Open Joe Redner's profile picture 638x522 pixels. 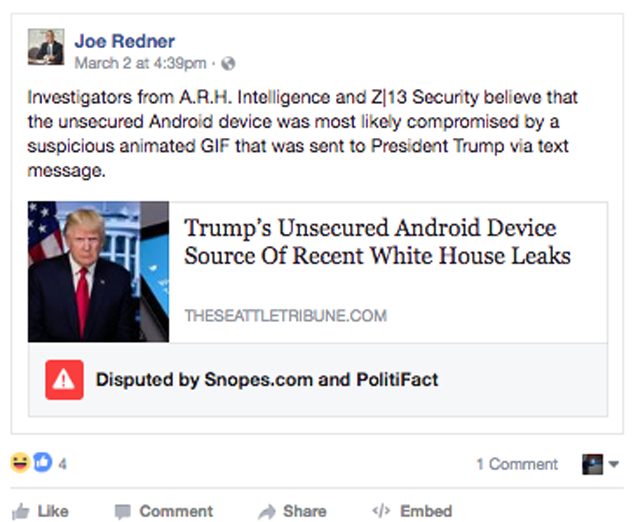46,47
